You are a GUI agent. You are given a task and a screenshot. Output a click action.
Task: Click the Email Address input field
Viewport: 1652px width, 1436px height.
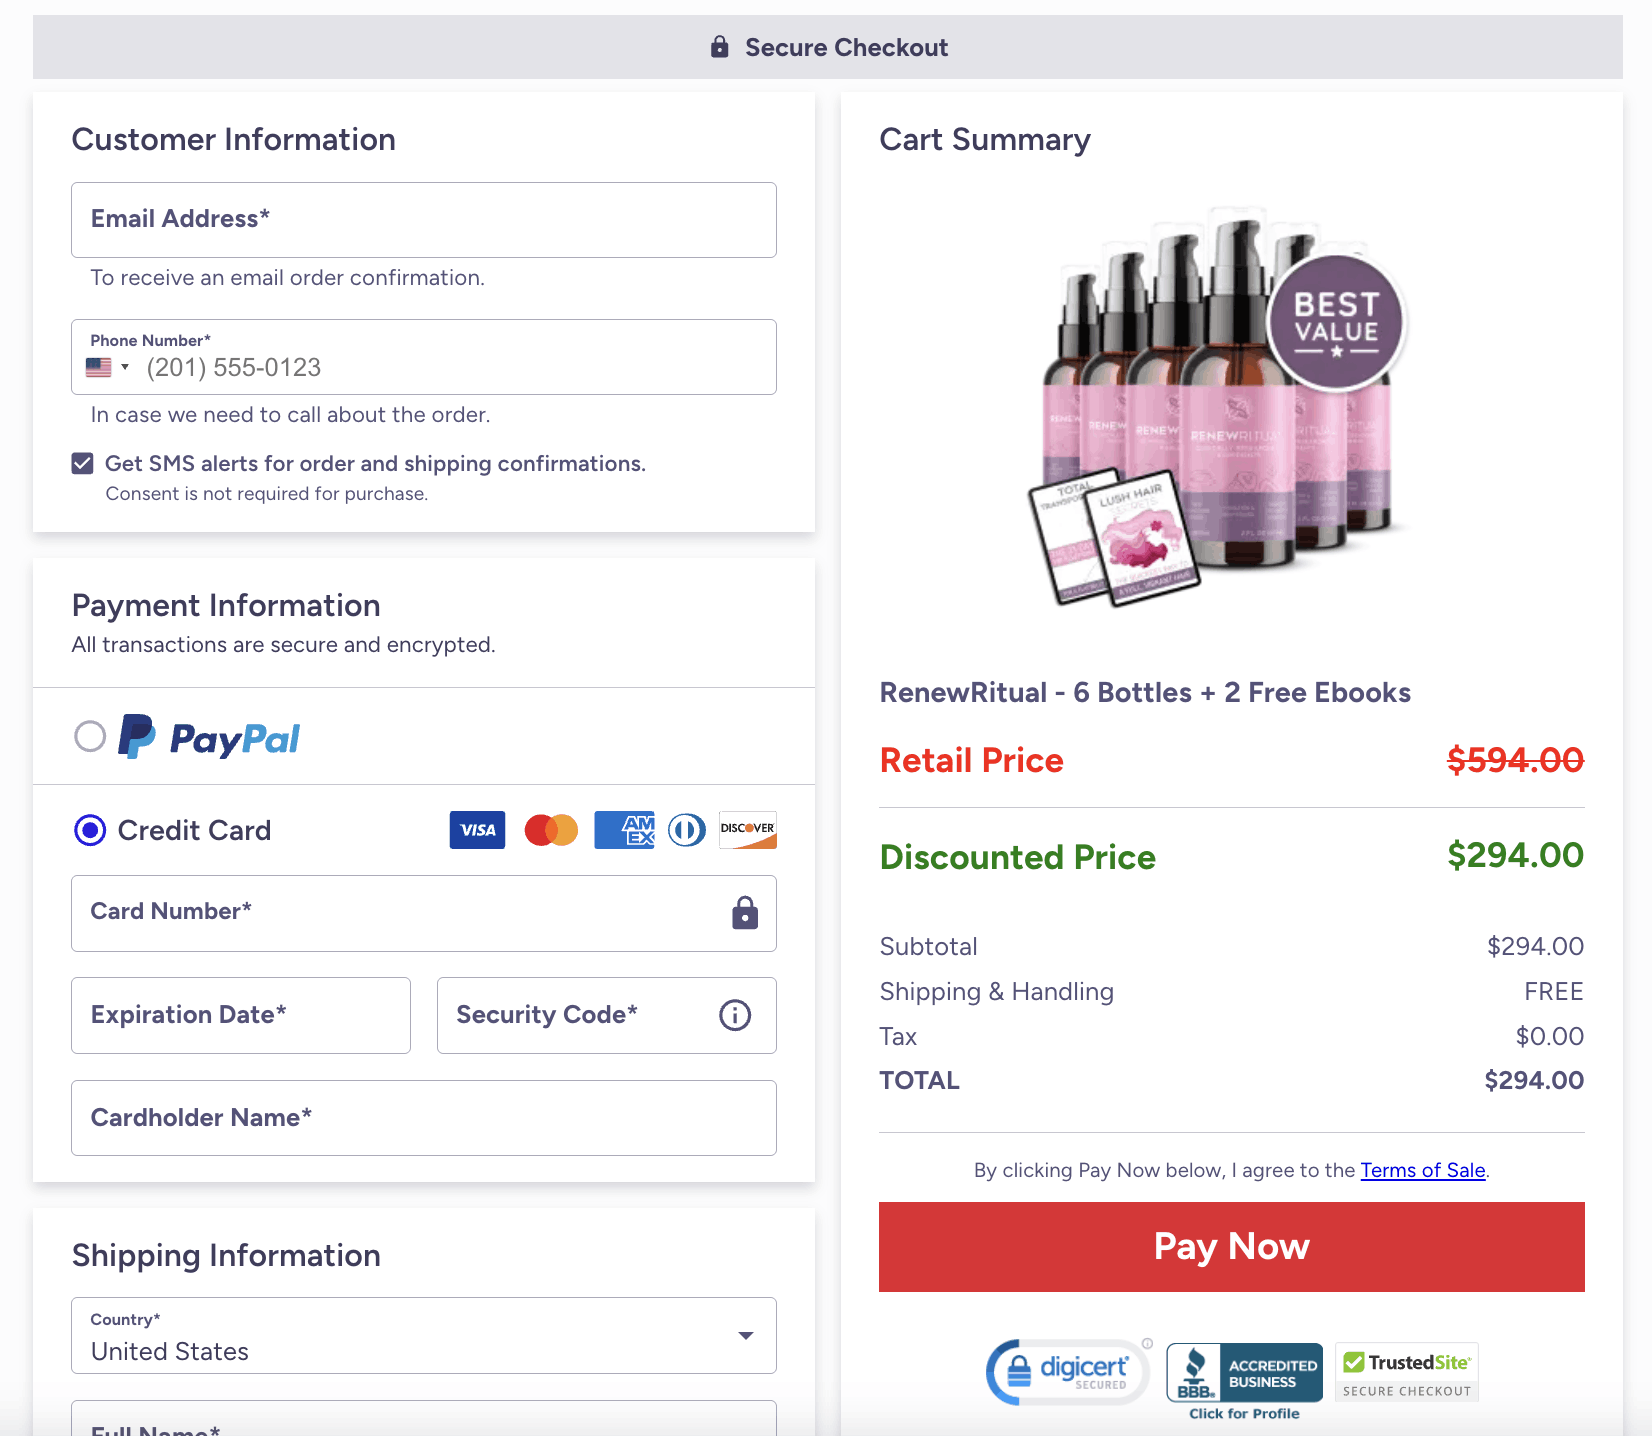pyautogui.click(x=423, y=220)
